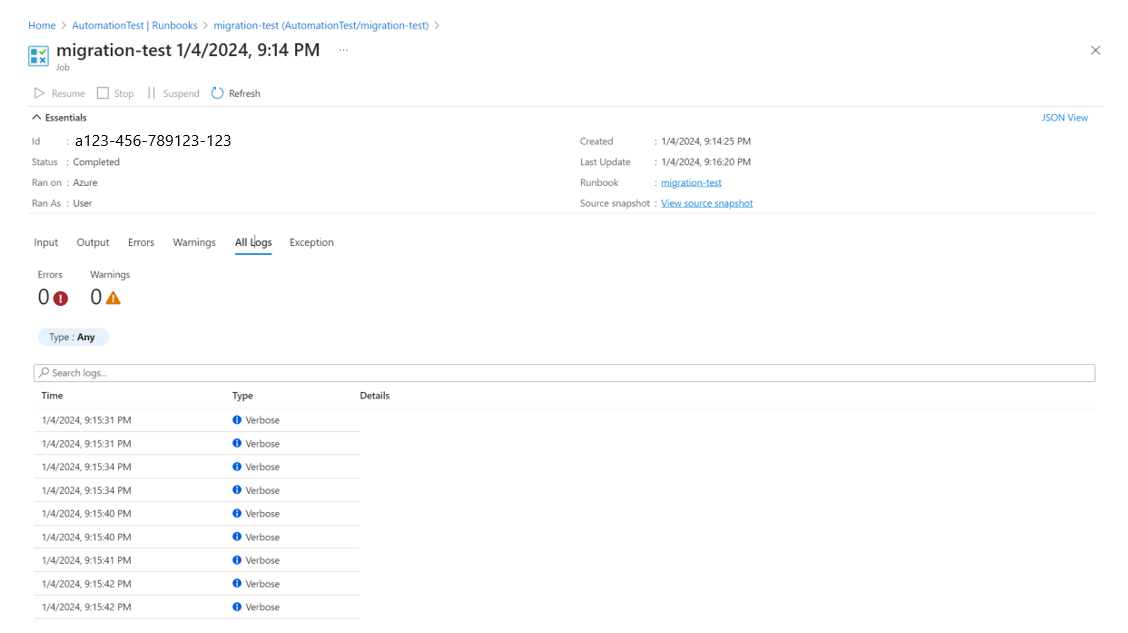The width and height of the screenshot is (1128, 633).
Task: Click the job Id a123-456-789123-123
Action: pos(153,141)
